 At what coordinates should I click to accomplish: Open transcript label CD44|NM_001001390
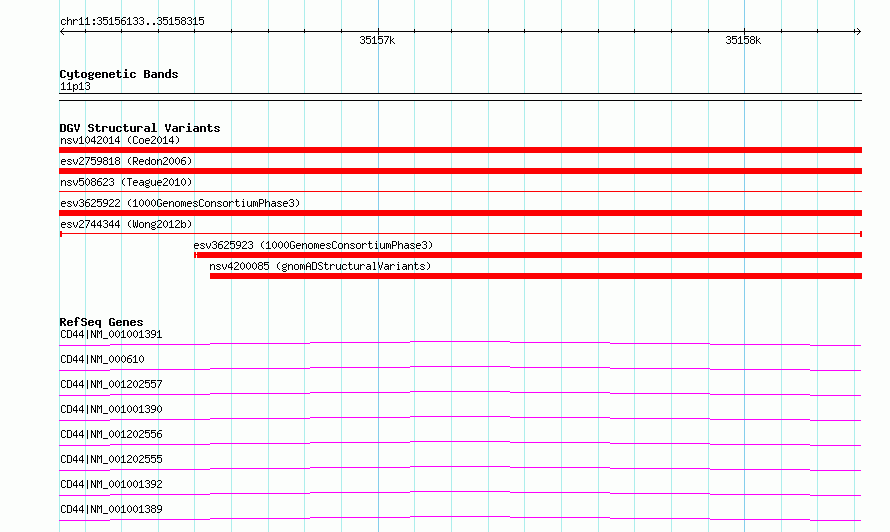pyautogui.click(x=111, y=409)
